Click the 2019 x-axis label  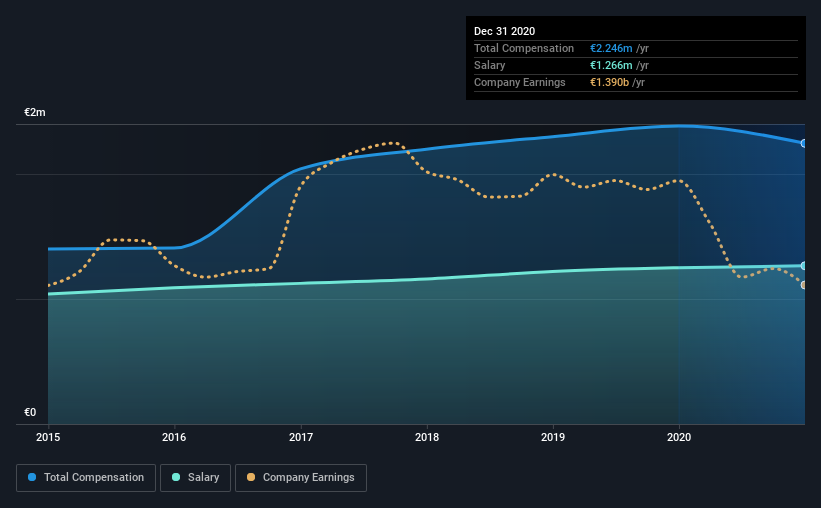(553, 437)
